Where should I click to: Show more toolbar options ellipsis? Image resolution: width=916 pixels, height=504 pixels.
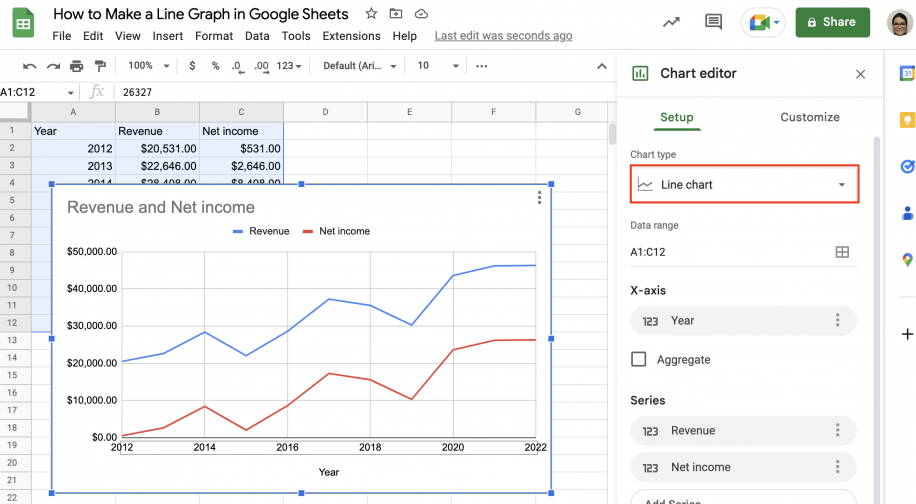pyautogui.click(x=481, y=66)
